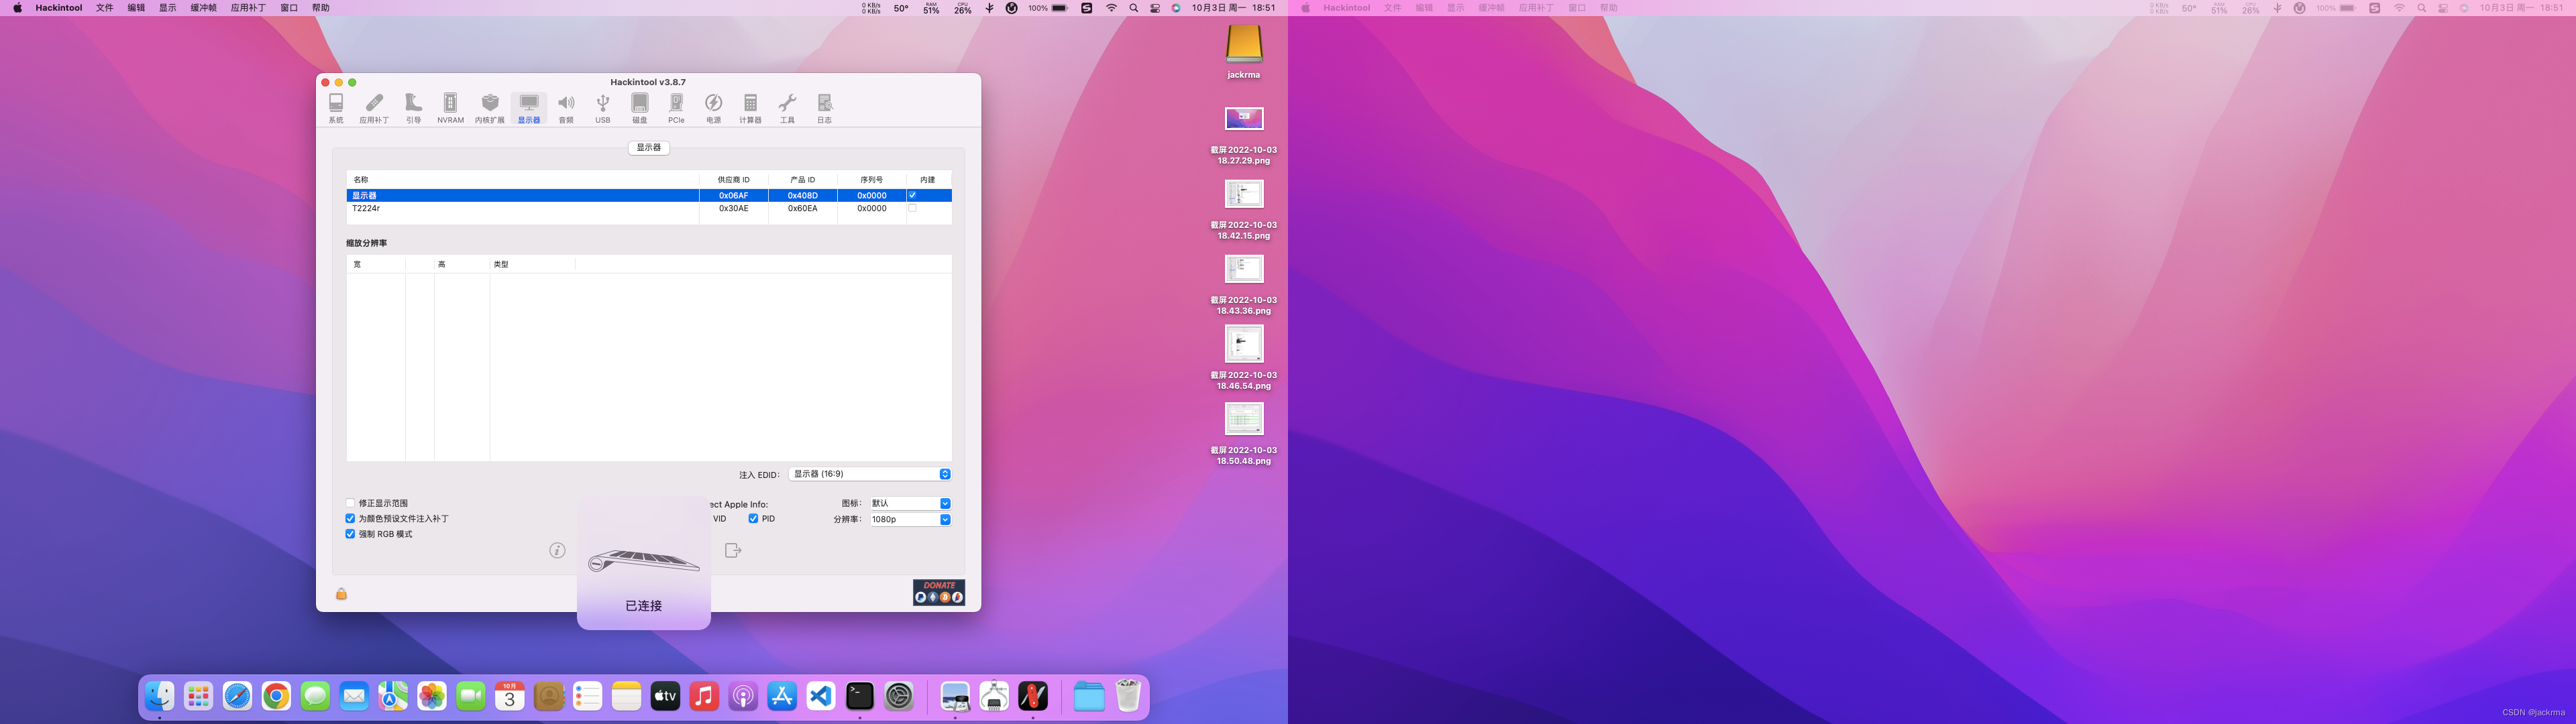This screenshot has height=724, width=2576.
Task: Click the info icon in Hackintool
Action: (558, 550)
